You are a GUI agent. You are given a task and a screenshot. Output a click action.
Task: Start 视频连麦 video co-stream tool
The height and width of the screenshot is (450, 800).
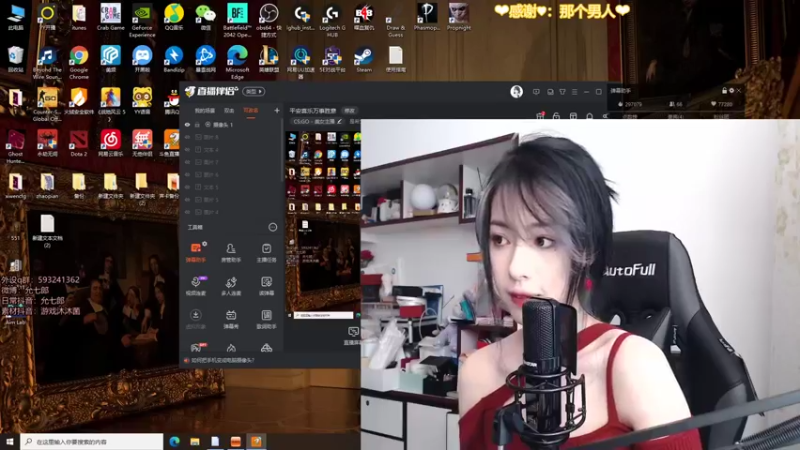(x=195, y=286)
